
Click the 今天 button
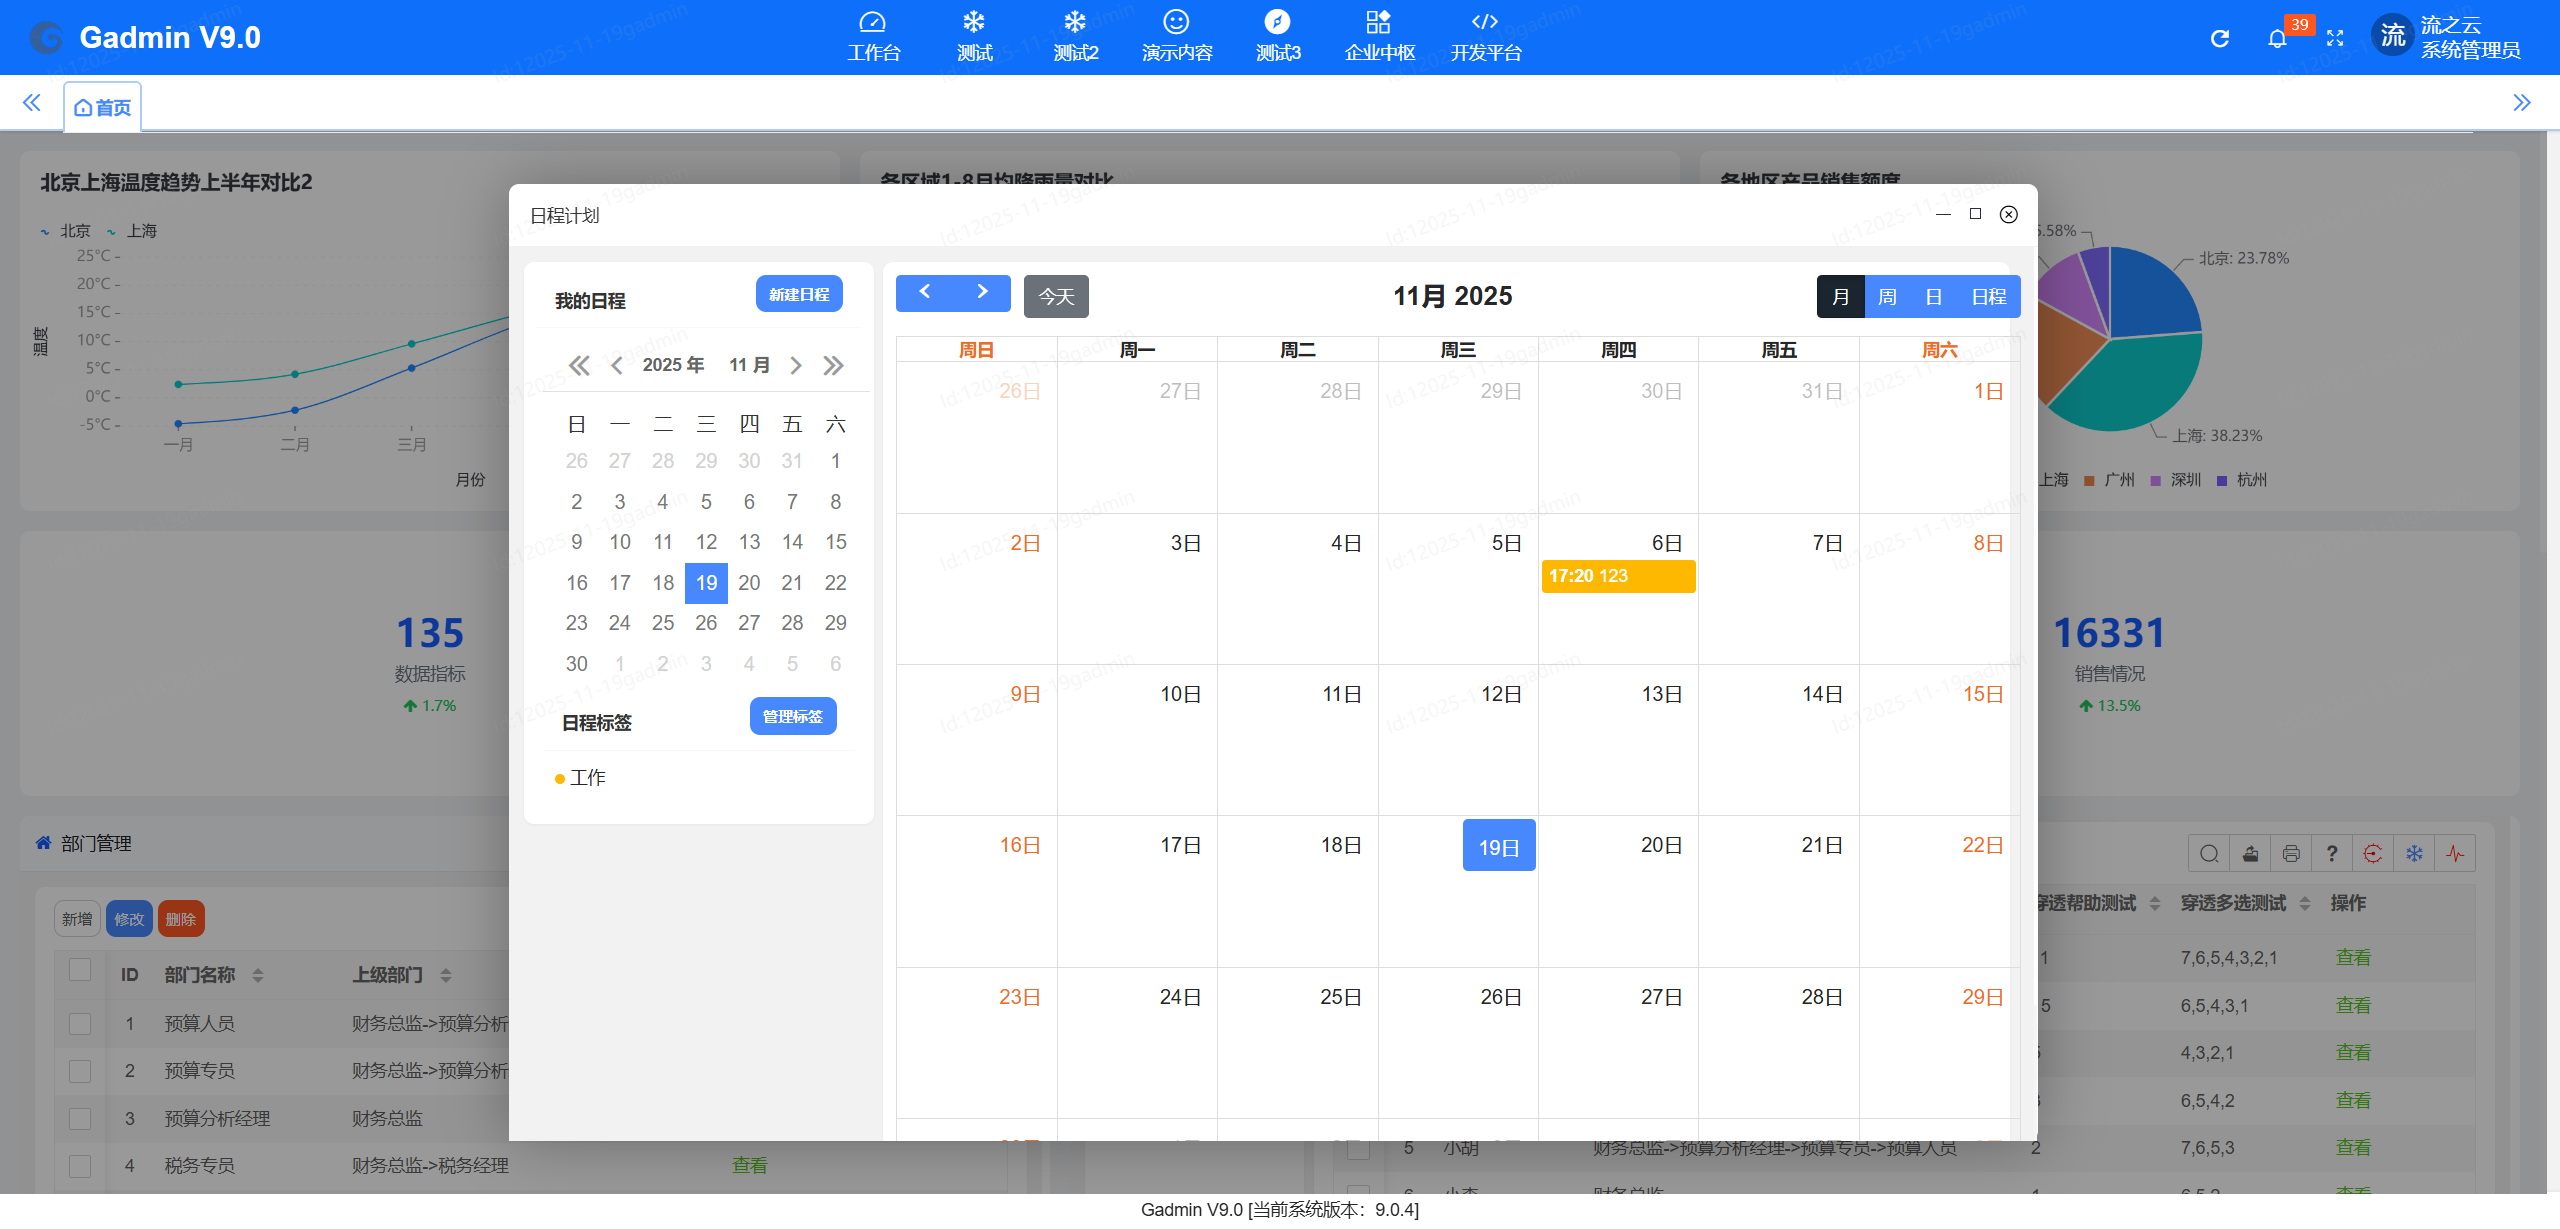tap(1056, 297)
